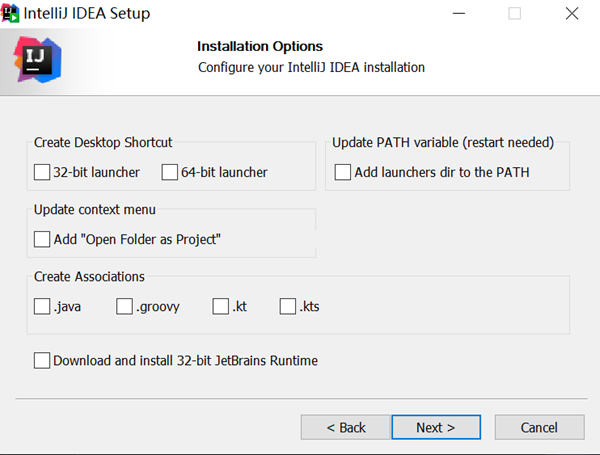Click the IntelliJ IDEA Setup title text
Screen dimensions: 600x455
click(94, 14)
